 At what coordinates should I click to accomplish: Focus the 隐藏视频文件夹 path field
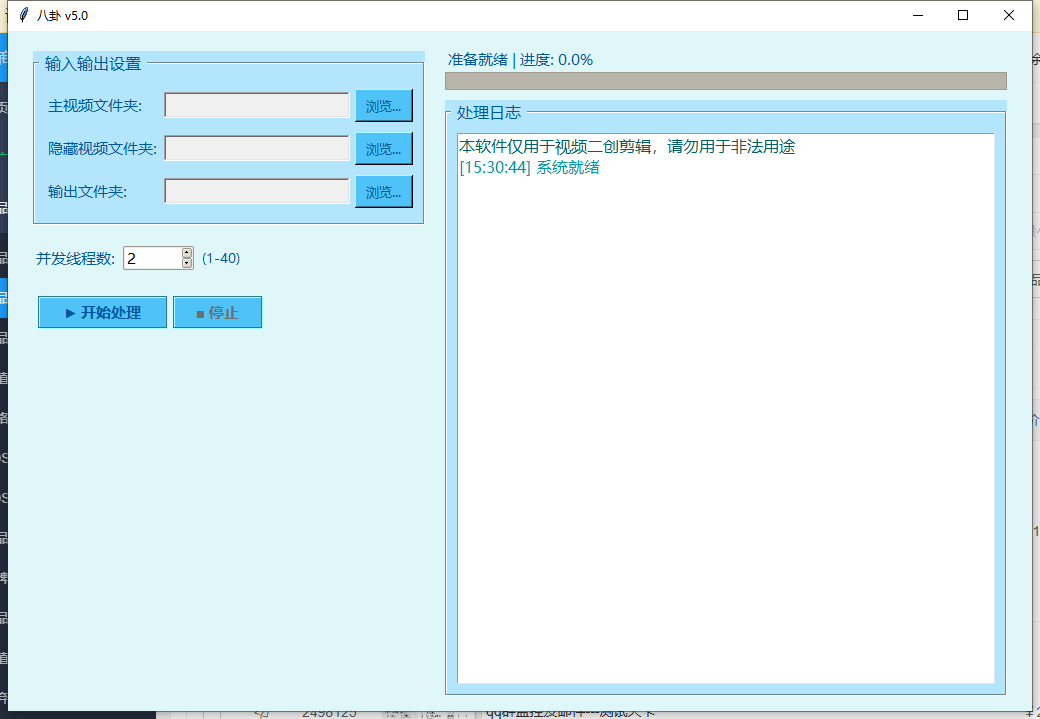click(257, 148)
